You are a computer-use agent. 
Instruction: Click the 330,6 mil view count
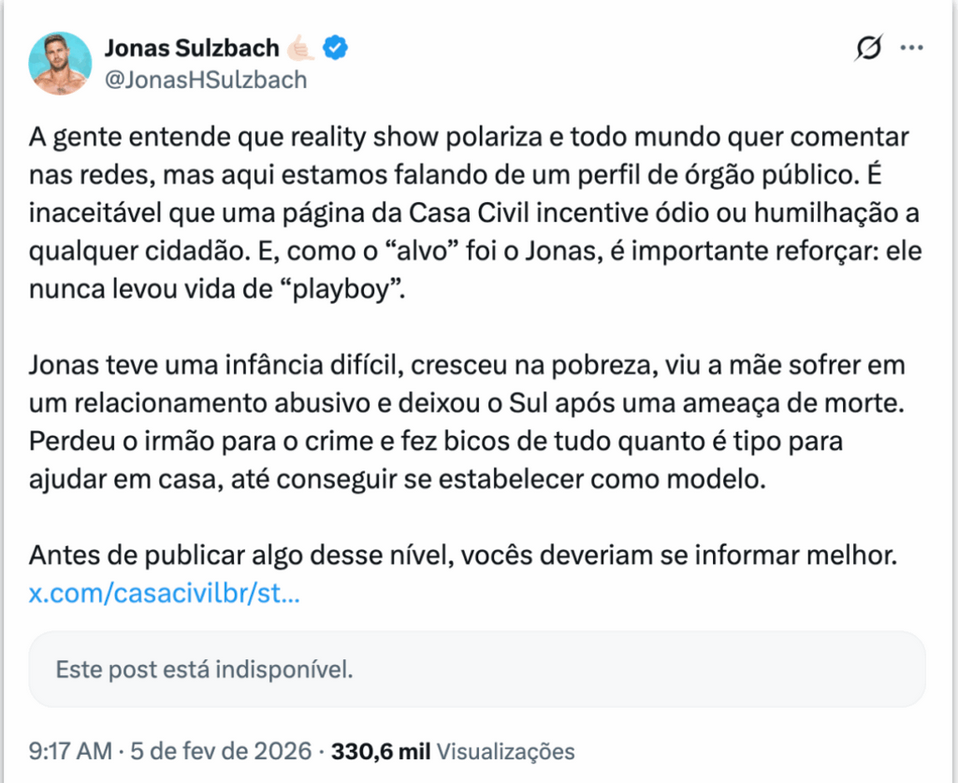[381, 751]
